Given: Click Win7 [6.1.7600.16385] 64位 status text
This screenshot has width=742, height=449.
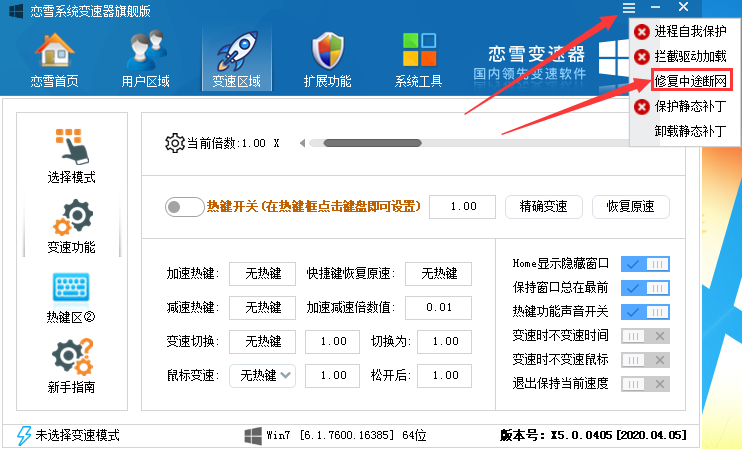Looking at the screenshot, I should point(346,435).
